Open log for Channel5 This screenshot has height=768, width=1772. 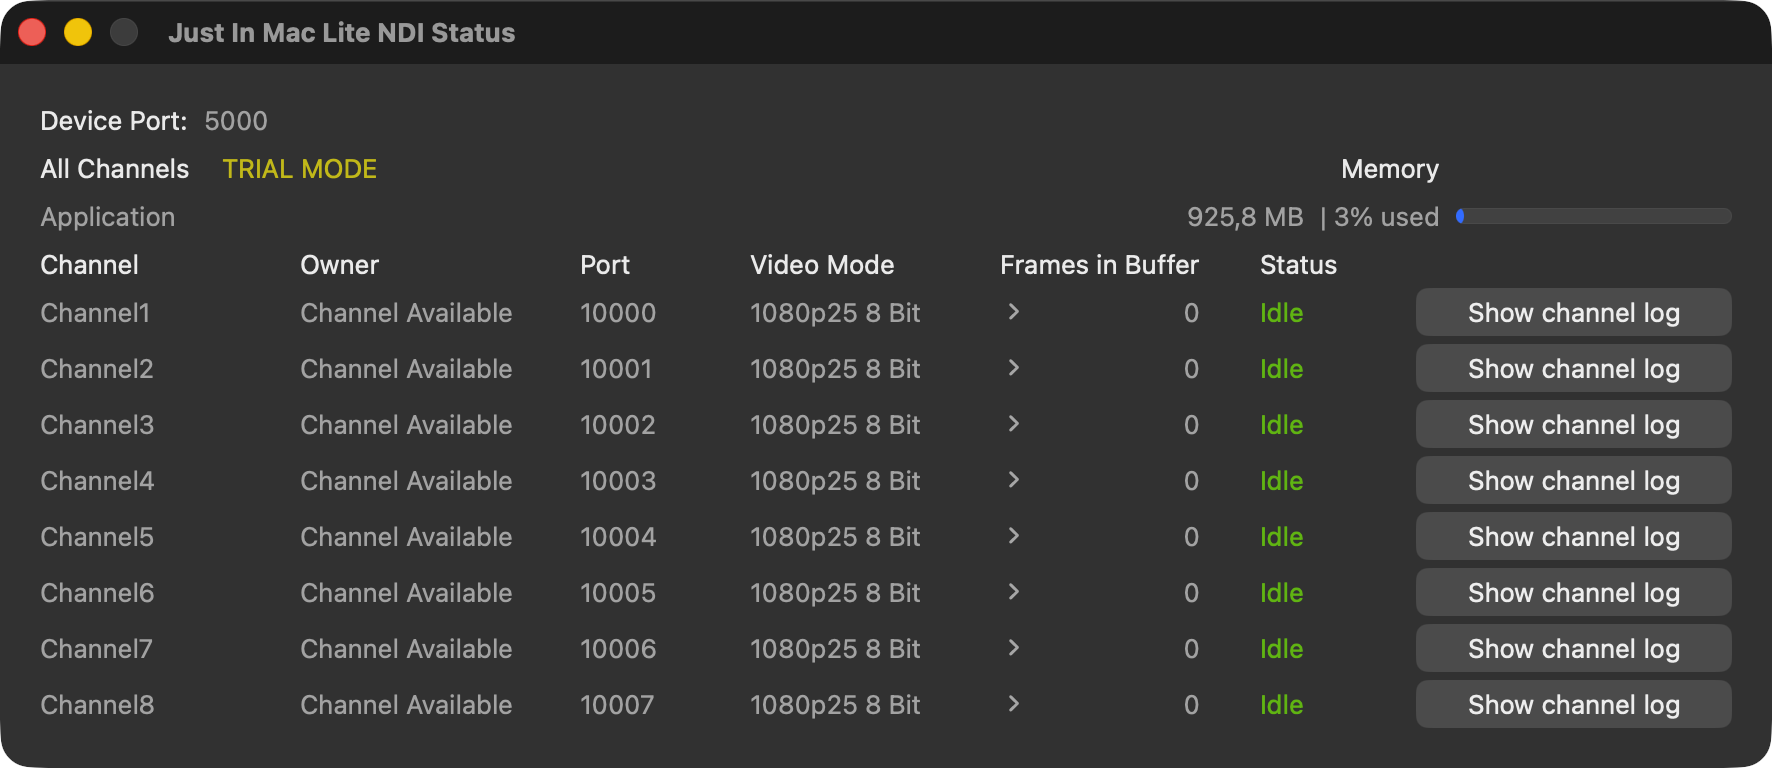[1573, 536]
